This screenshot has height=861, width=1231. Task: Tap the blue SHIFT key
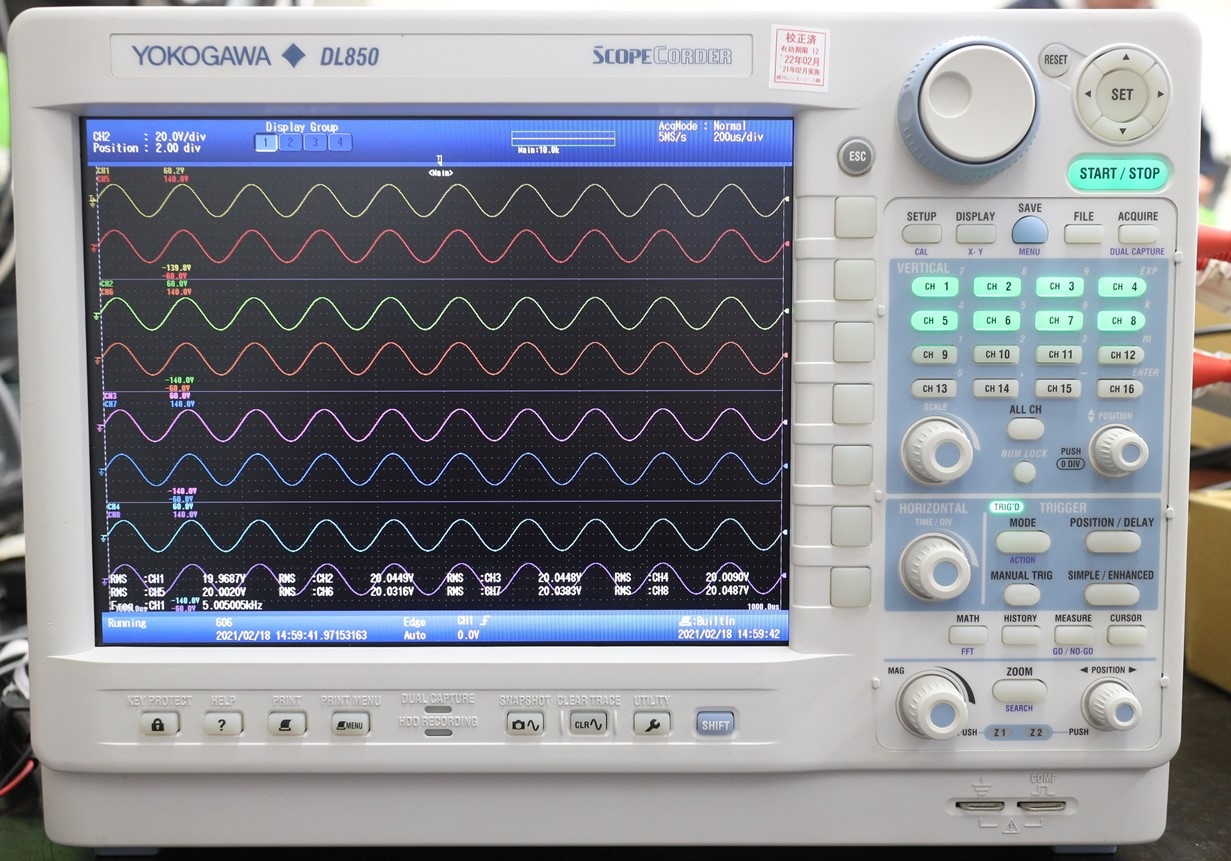coord(716,725)
